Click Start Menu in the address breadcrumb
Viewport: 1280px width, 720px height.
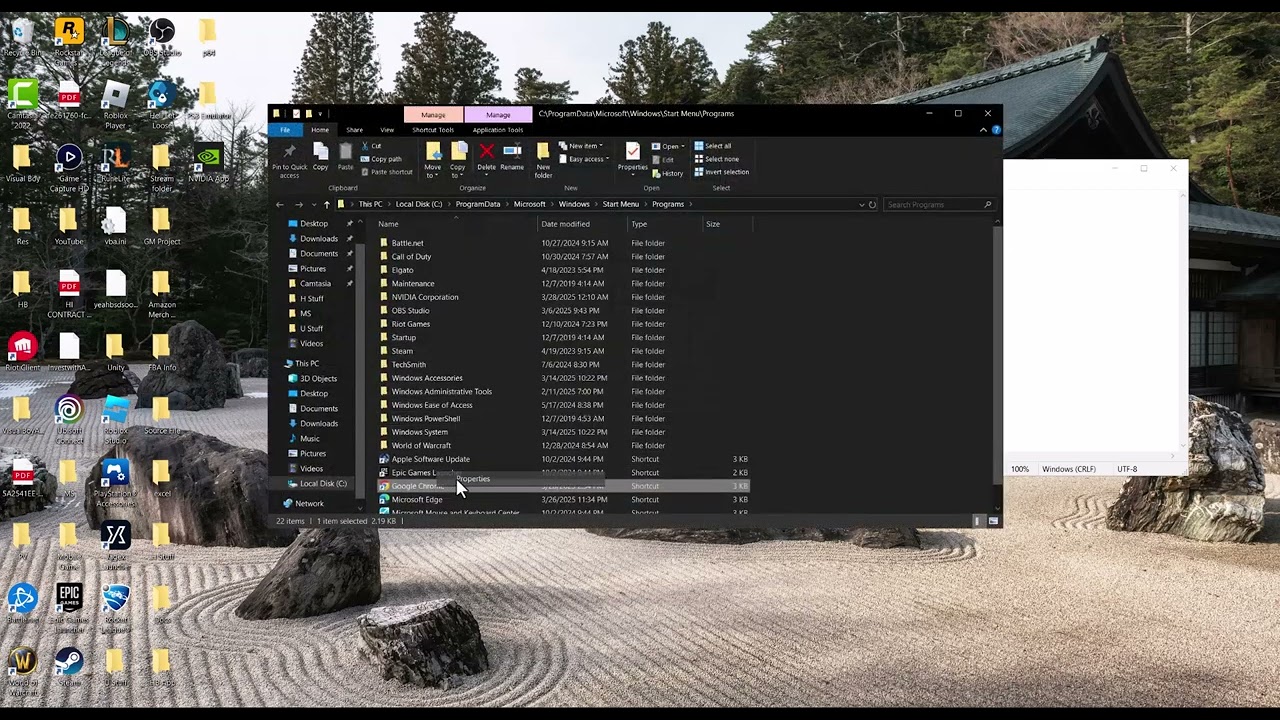point(620,204)
